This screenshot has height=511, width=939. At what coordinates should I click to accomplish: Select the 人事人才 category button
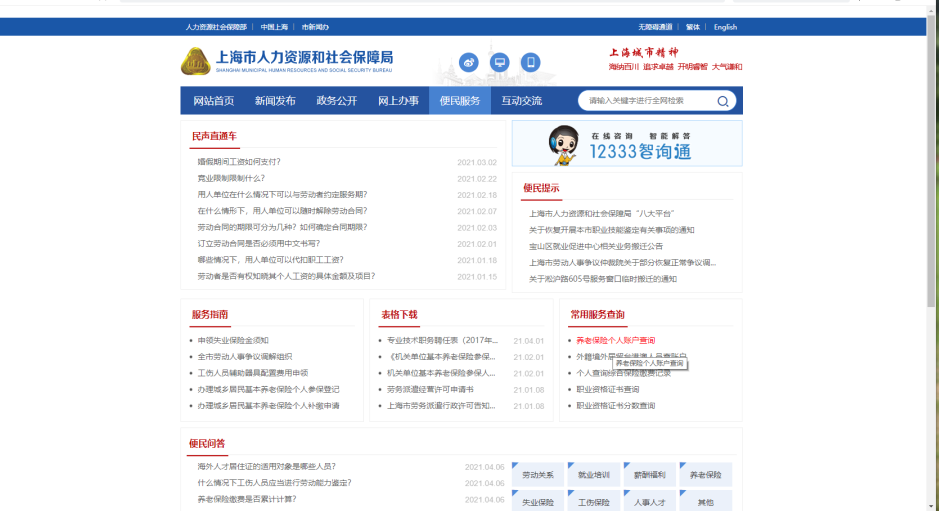(649, 501)
